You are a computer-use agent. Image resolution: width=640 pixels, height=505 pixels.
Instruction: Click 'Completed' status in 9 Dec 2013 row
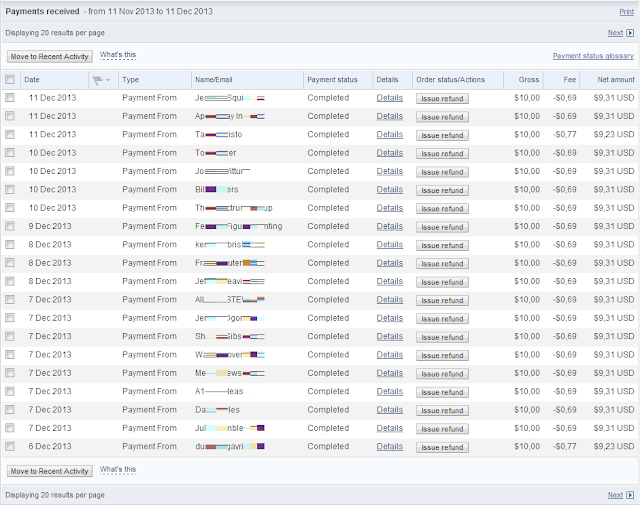coord(328,226)
